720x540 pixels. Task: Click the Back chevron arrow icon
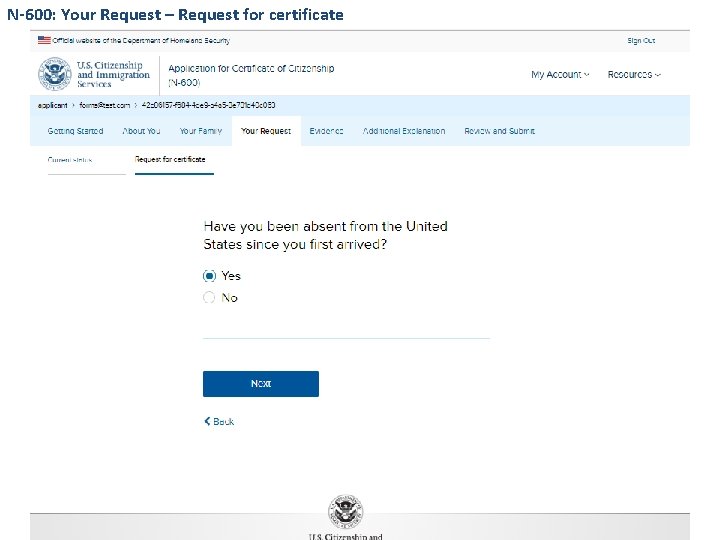[207, 421]
